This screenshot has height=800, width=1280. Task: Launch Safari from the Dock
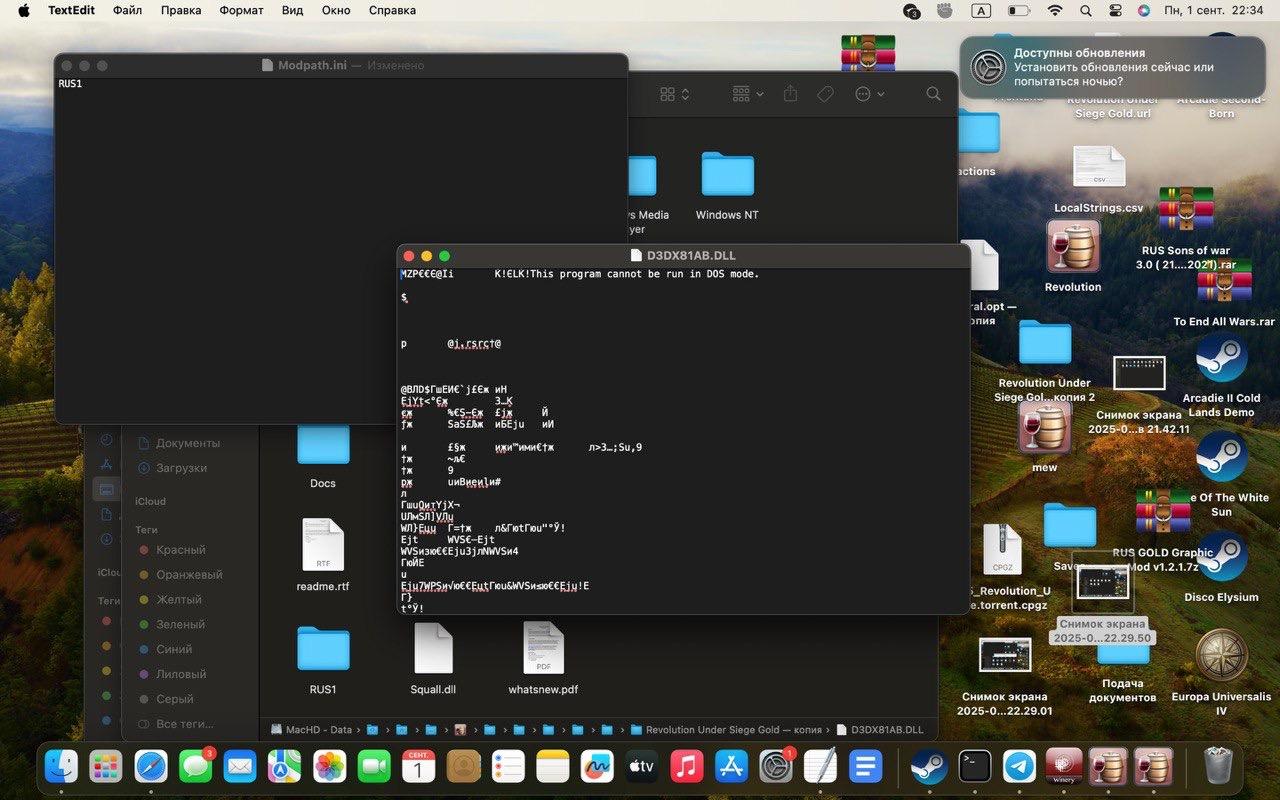click(151, 767)
